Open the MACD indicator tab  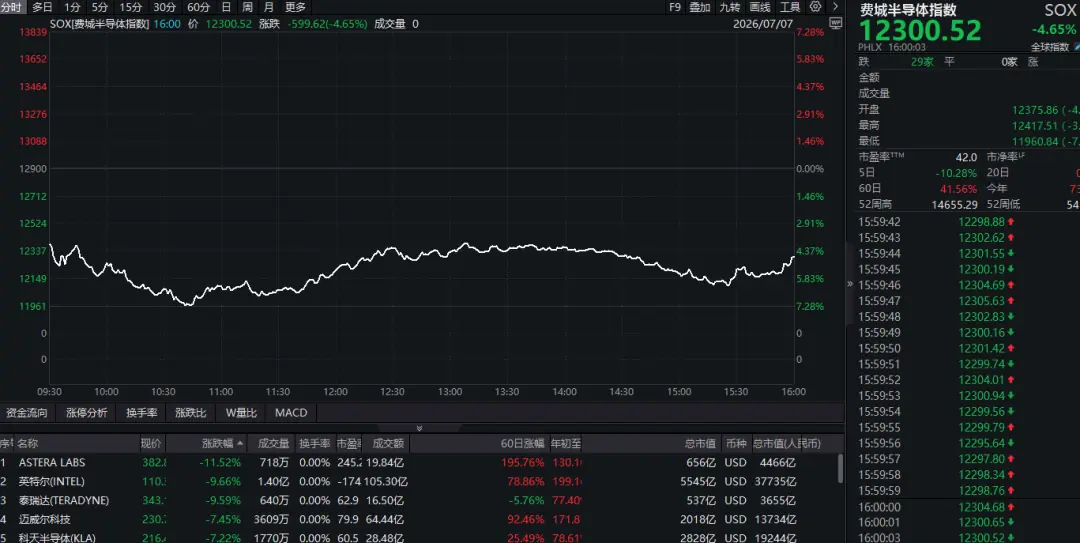coord(291,413)
